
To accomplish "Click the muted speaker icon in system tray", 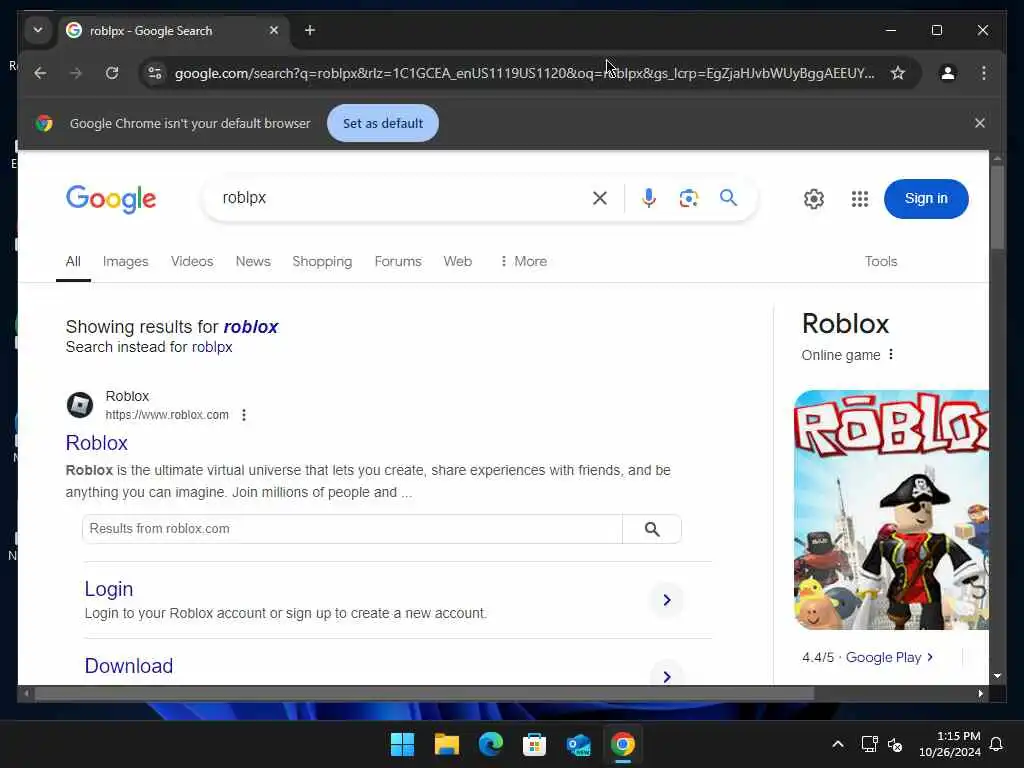I will coord(895,744).
